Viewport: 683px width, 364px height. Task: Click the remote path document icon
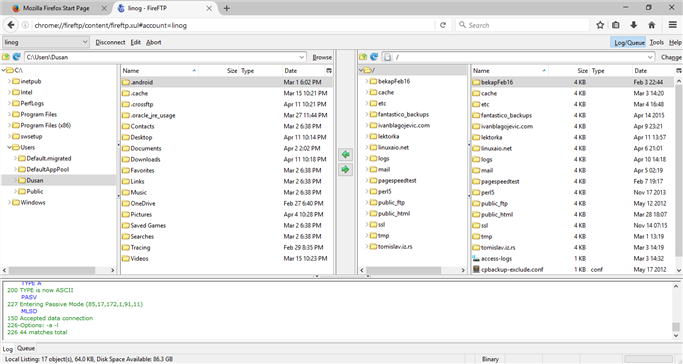pyautogui.click(x=387, y=57)
